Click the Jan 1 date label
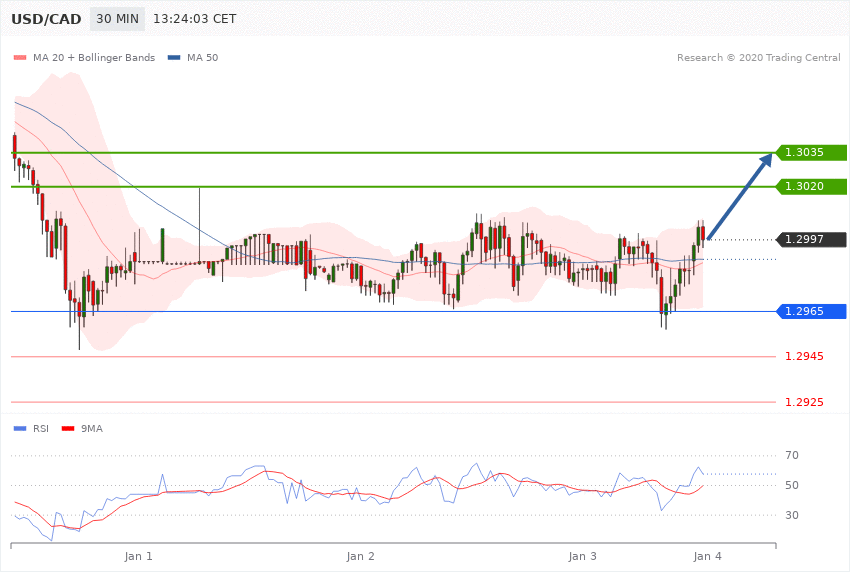Image resolution: width=850 pixels, height=576 pixels. coord(138,556)
